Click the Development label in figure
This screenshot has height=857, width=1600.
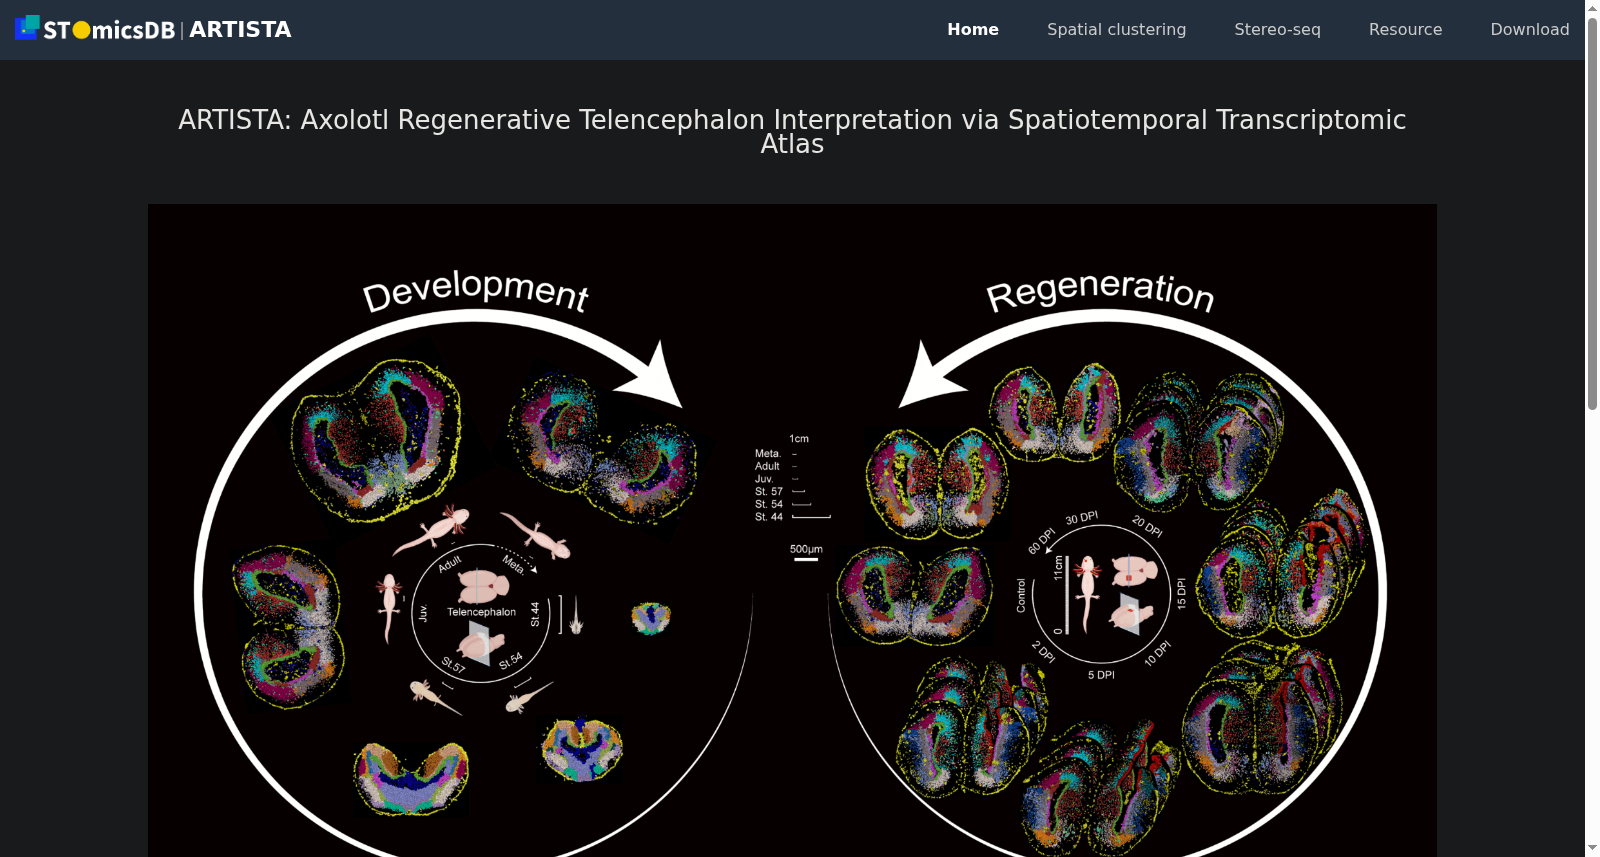pos(475,291)
